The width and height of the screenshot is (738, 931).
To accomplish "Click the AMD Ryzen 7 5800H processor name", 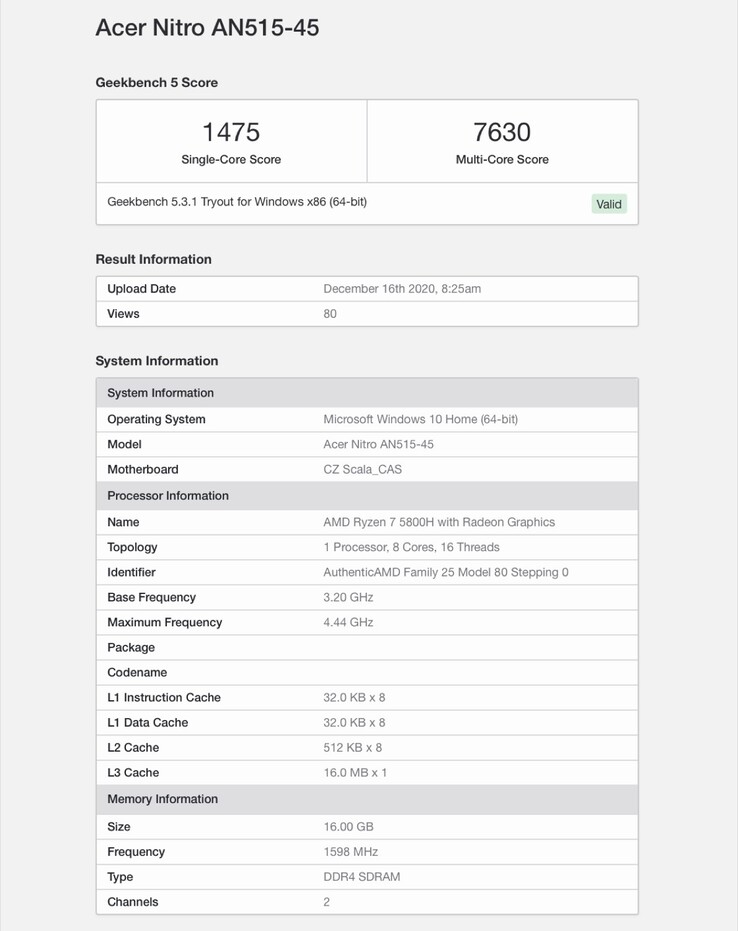I will tap(439, 522).
